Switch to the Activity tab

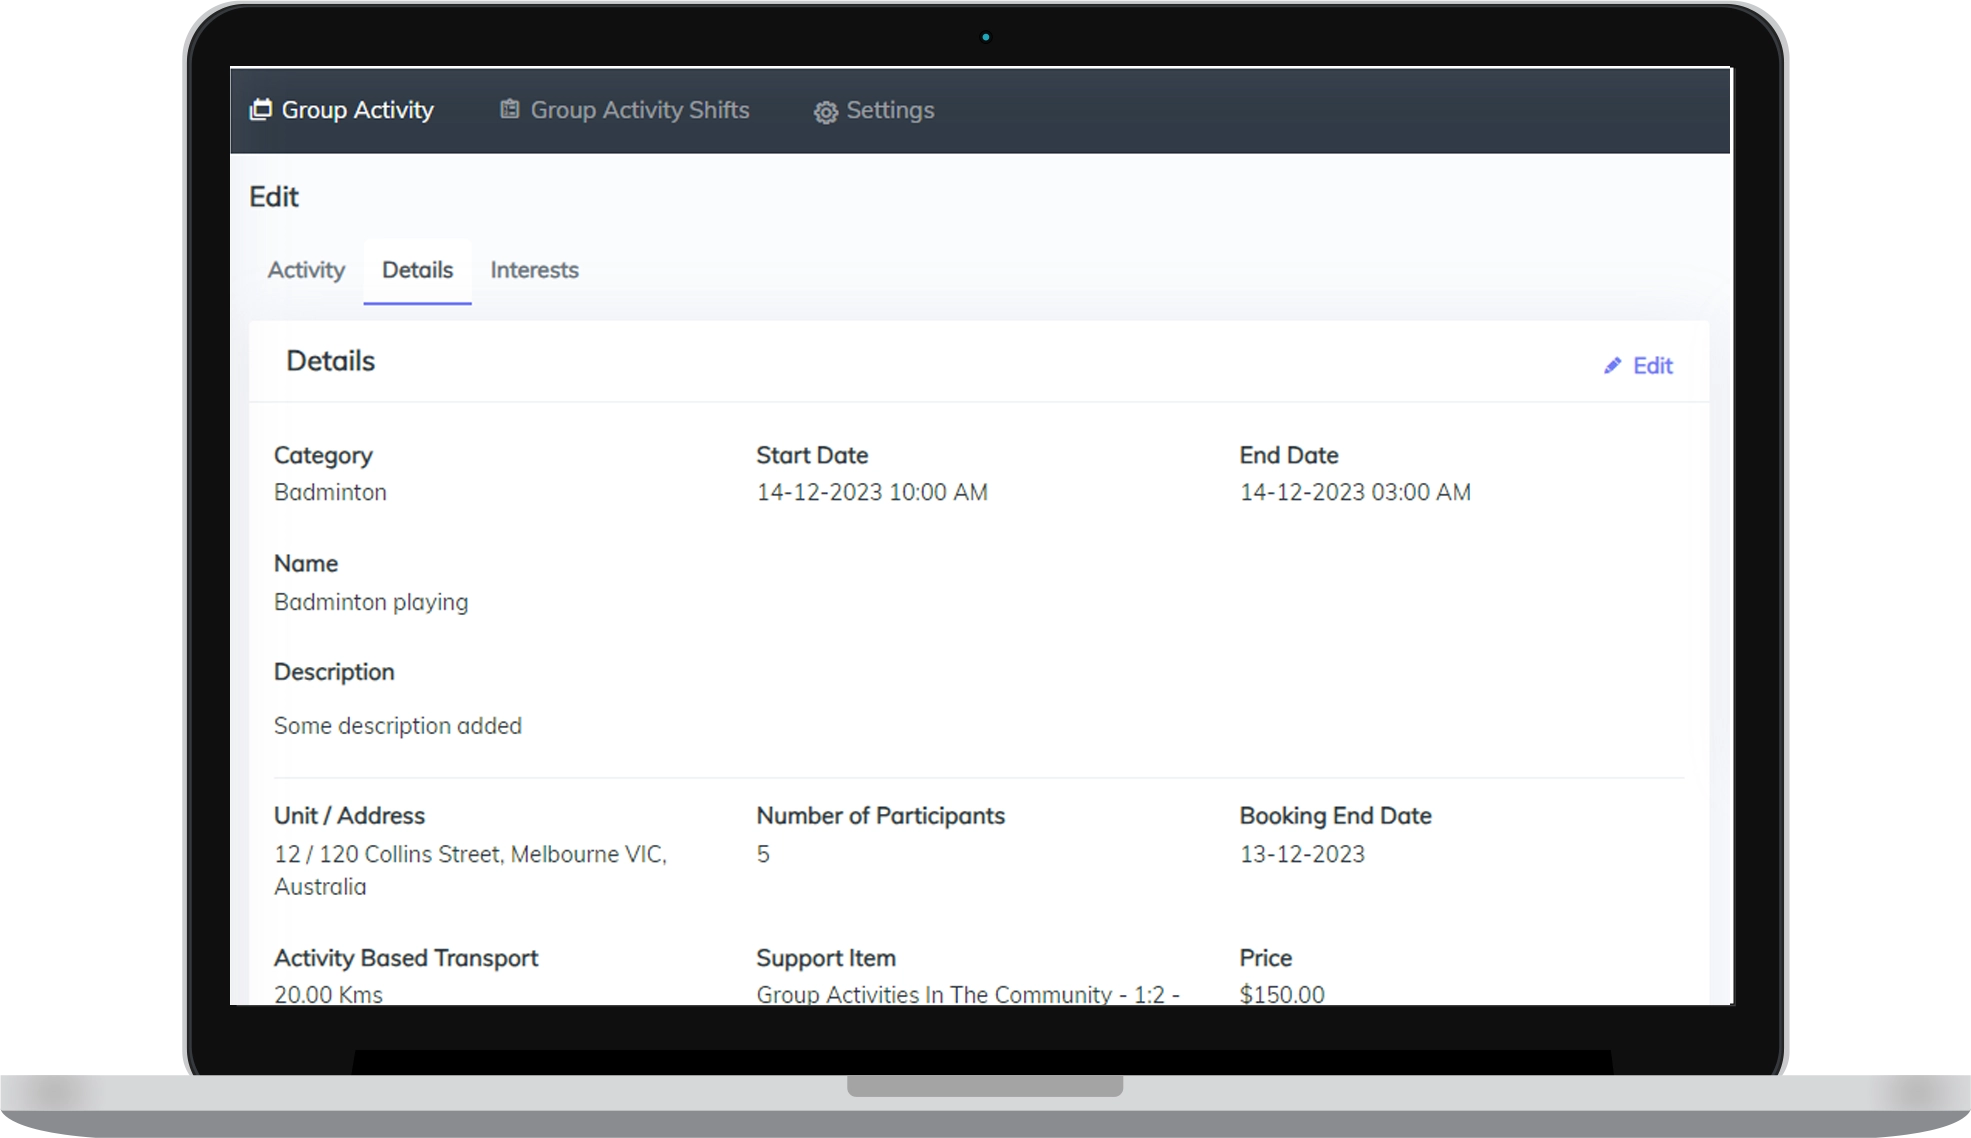pyautogui.click(x=306, y=270)
